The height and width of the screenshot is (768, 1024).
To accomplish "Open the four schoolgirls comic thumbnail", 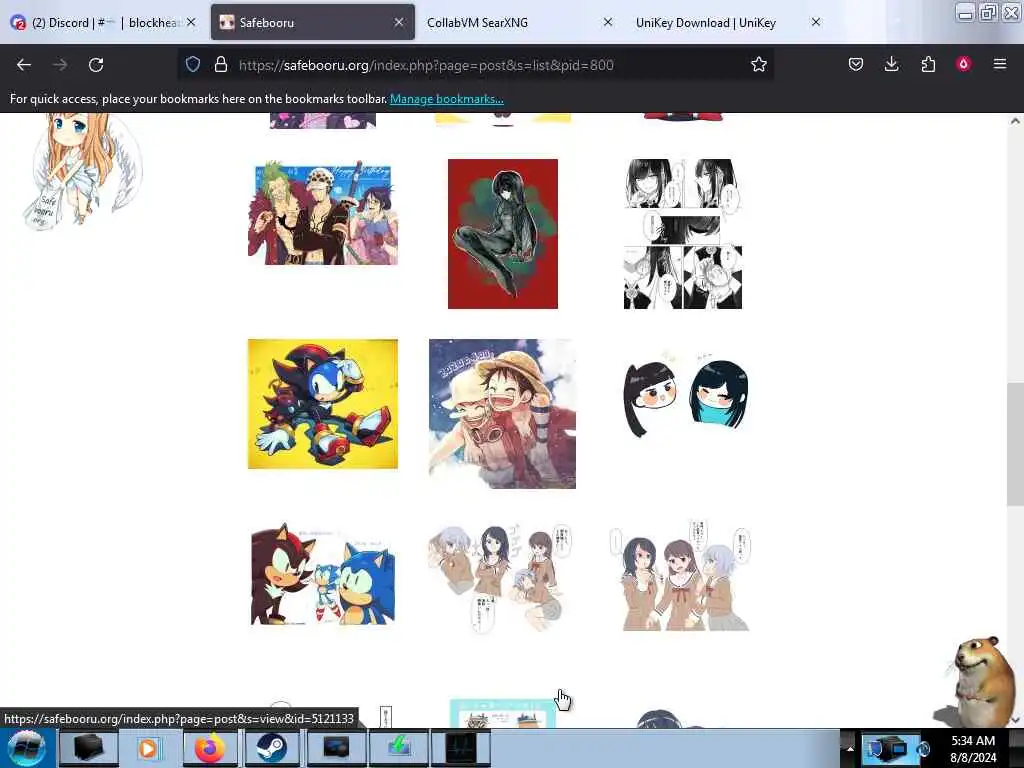I will tap(501, 577).
